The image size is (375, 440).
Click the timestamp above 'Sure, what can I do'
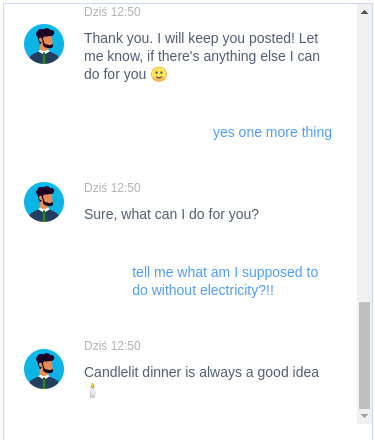click(112, 188)
